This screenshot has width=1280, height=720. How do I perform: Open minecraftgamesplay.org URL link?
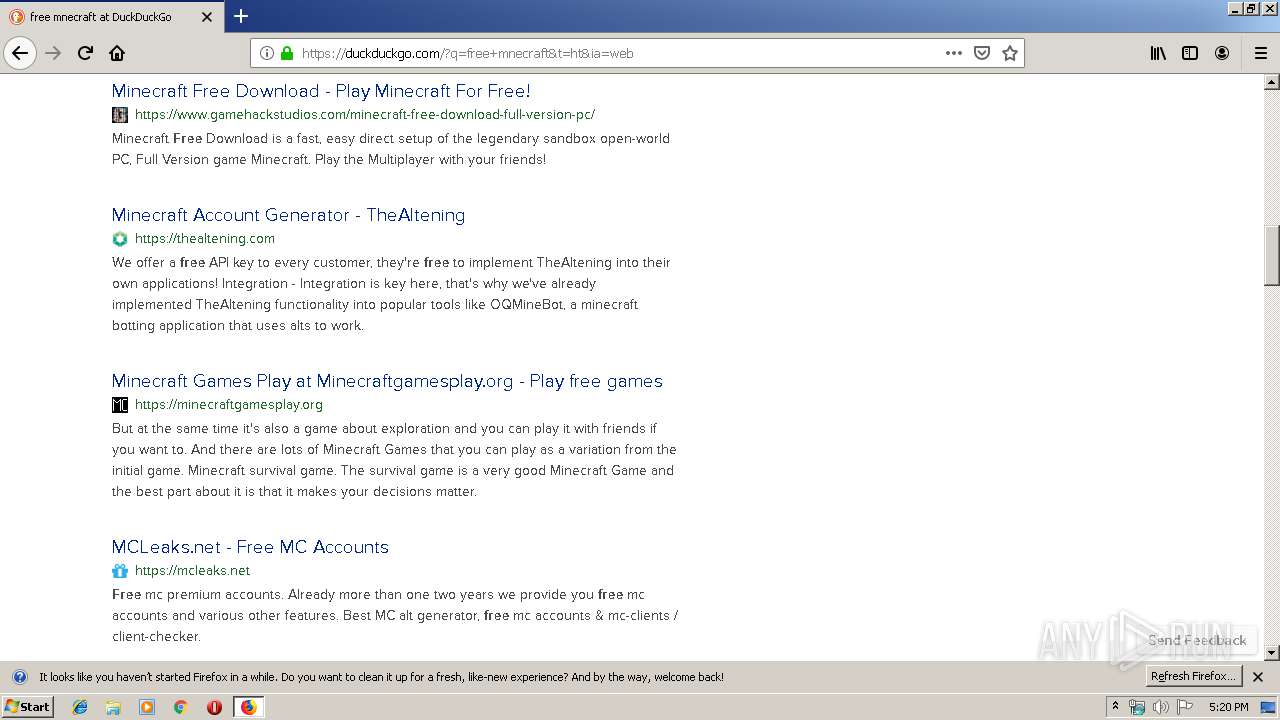click(x=229, y=405)
